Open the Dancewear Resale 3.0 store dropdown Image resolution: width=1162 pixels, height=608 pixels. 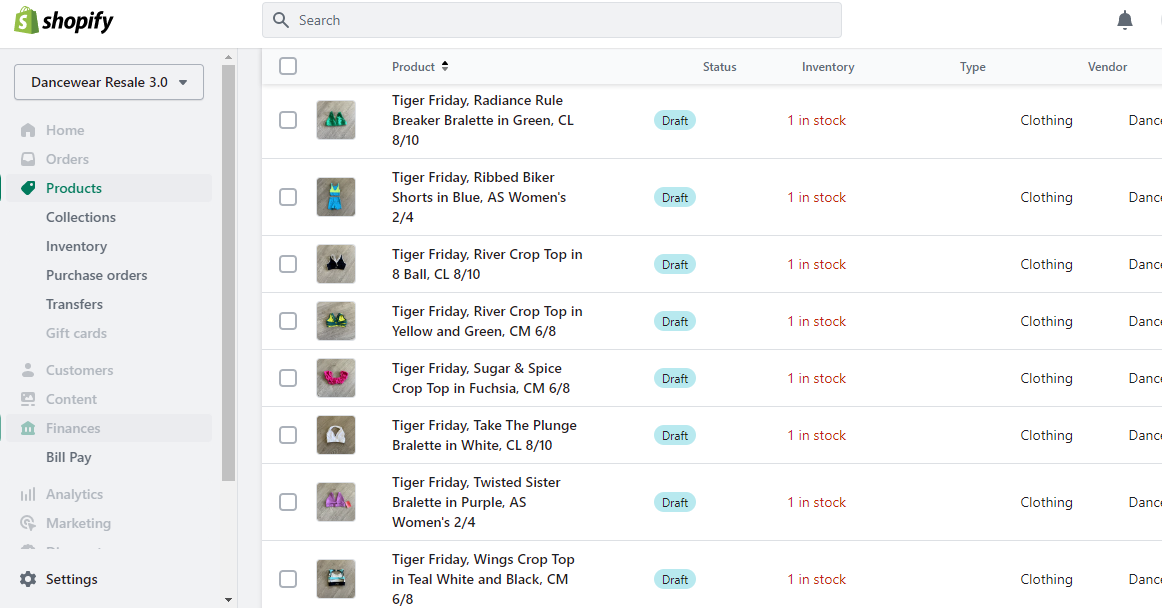[x=109, y=82]
